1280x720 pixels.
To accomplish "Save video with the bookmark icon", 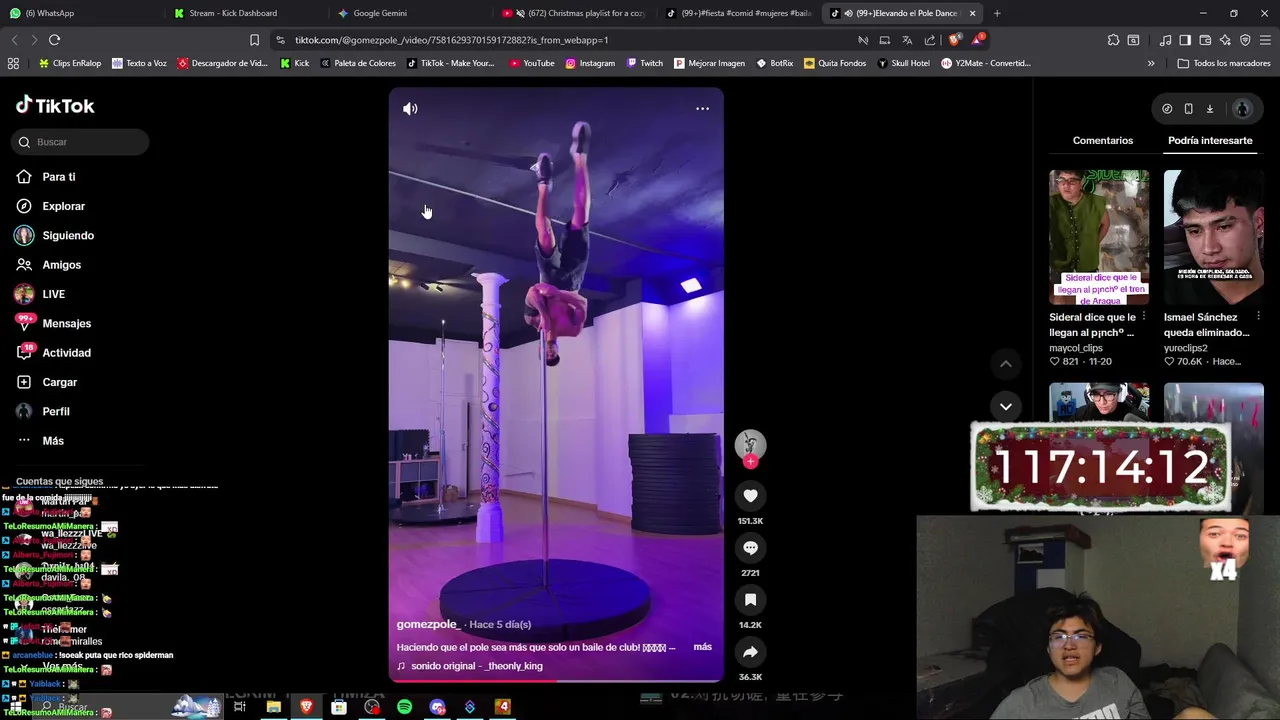I will tap(750, 600).
